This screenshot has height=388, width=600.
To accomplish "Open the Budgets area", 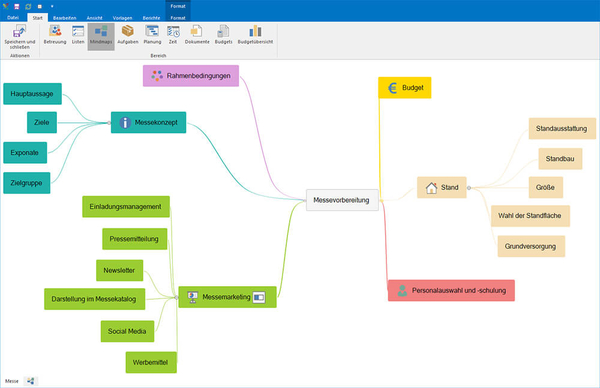I will [223, 35].
